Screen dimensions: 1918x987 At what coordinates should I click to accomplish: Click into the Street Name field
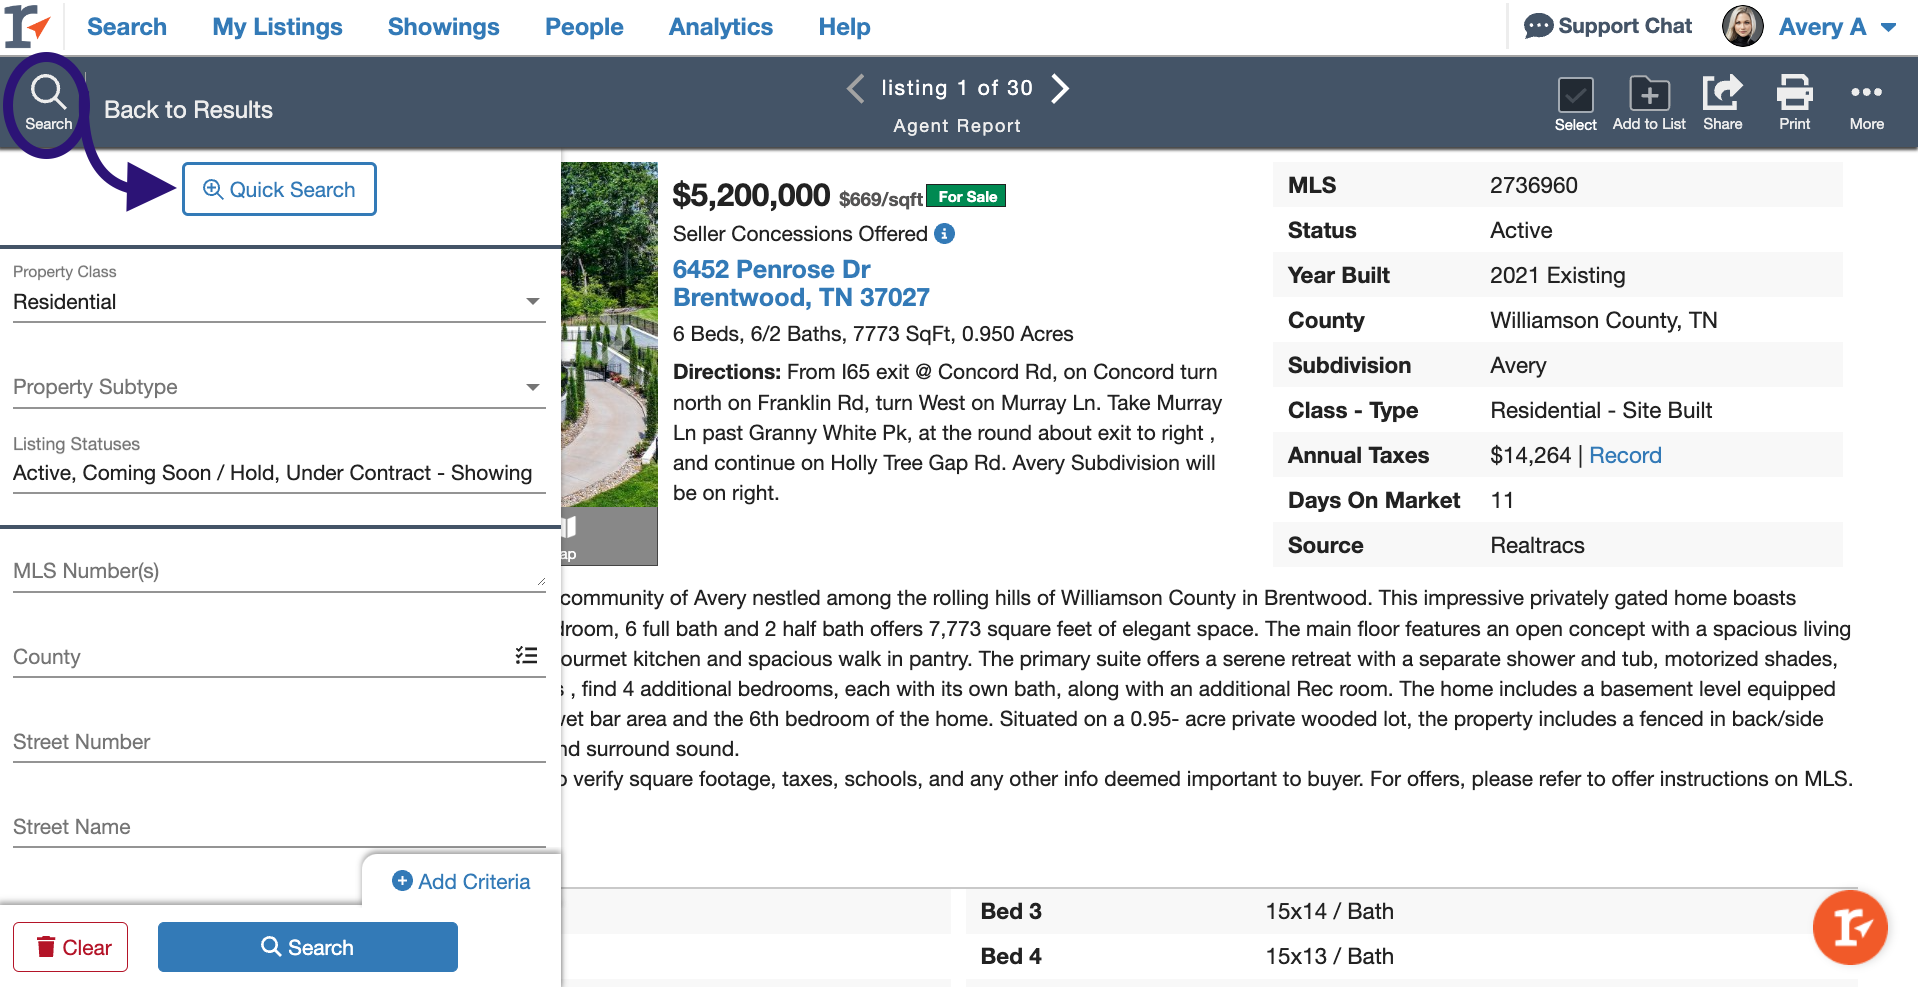tap(278, 828)
